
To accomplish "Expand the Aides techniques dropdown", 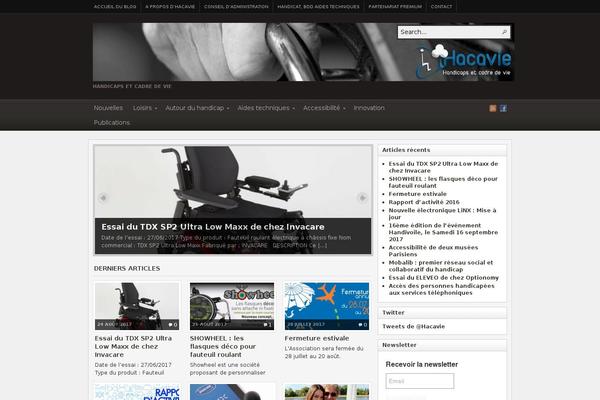I will pos(266,107).
